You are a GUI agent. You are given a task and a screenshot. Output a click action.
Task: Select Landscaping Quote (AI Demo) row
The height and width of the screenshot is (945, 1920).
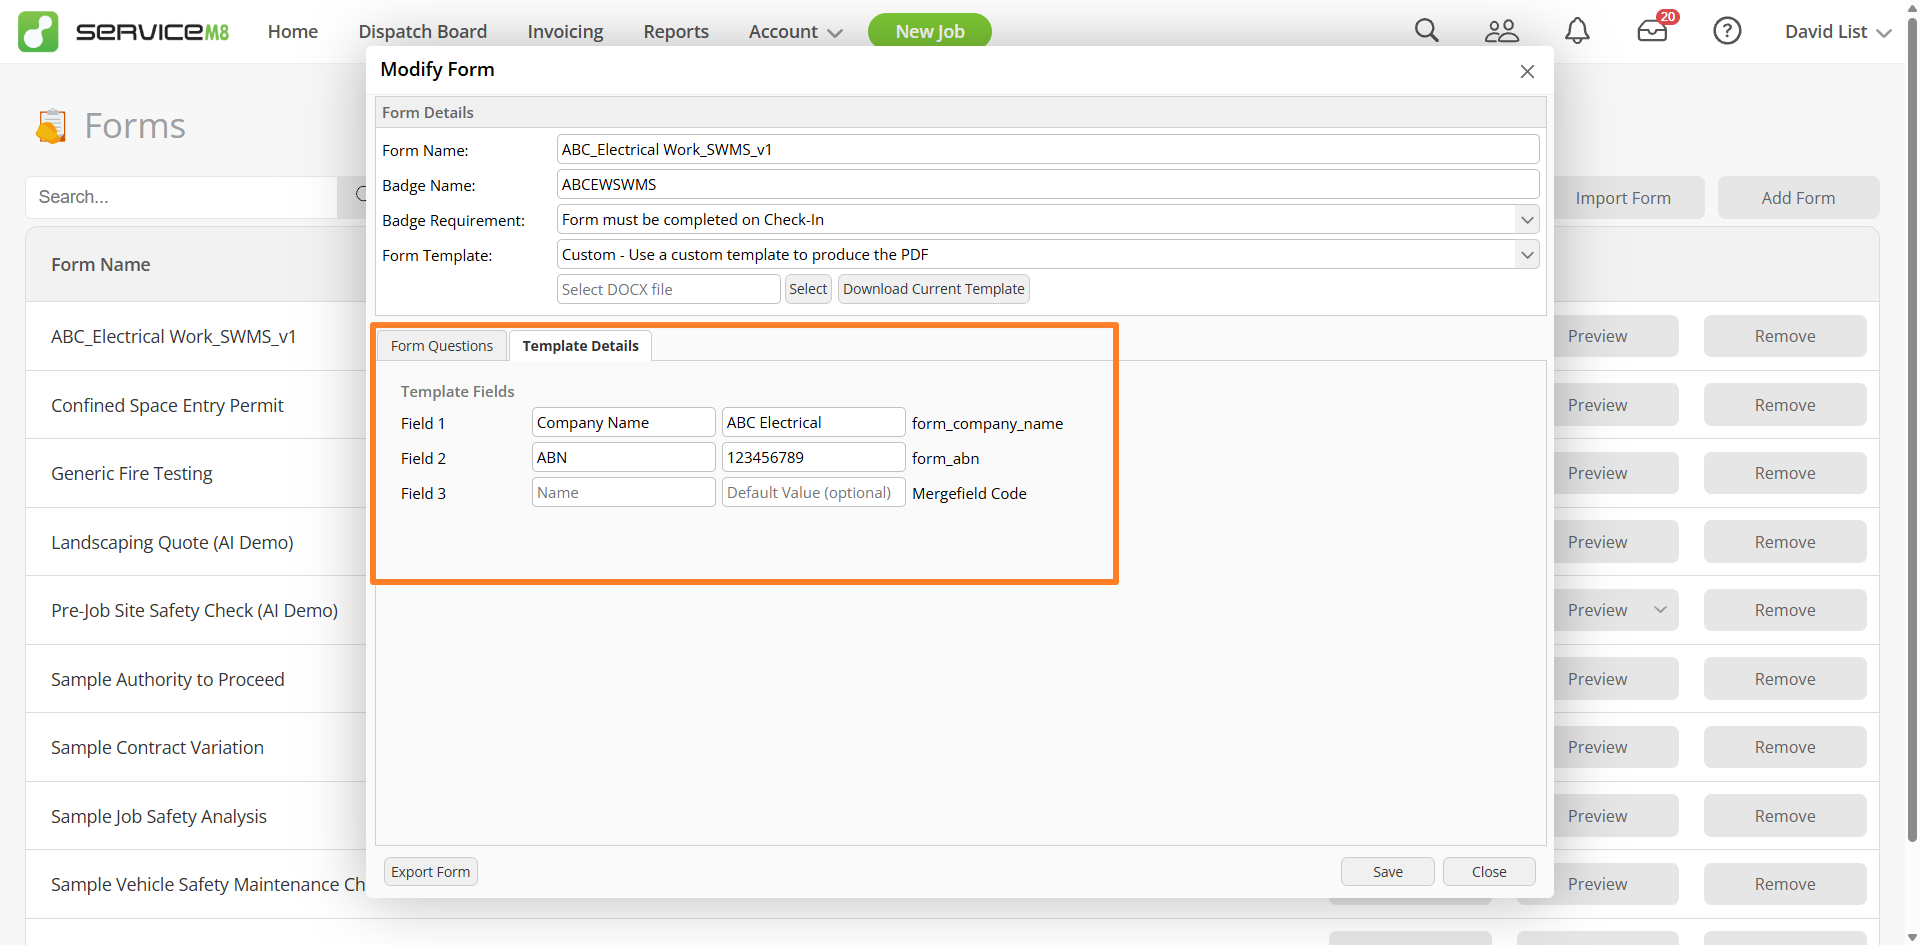pyautogui.click(x=172, y=542)
